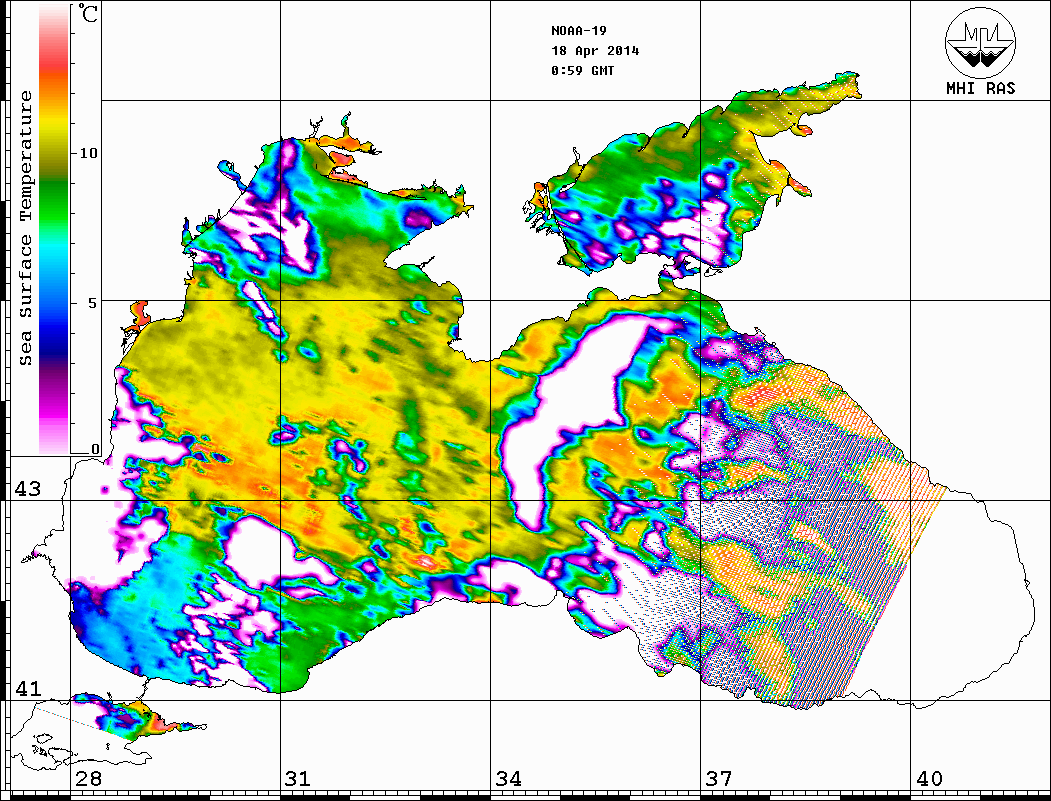The width and height of the screenshot is (1051, 801).
Task: Click longitude label '40'
Action: pos(929,778)
